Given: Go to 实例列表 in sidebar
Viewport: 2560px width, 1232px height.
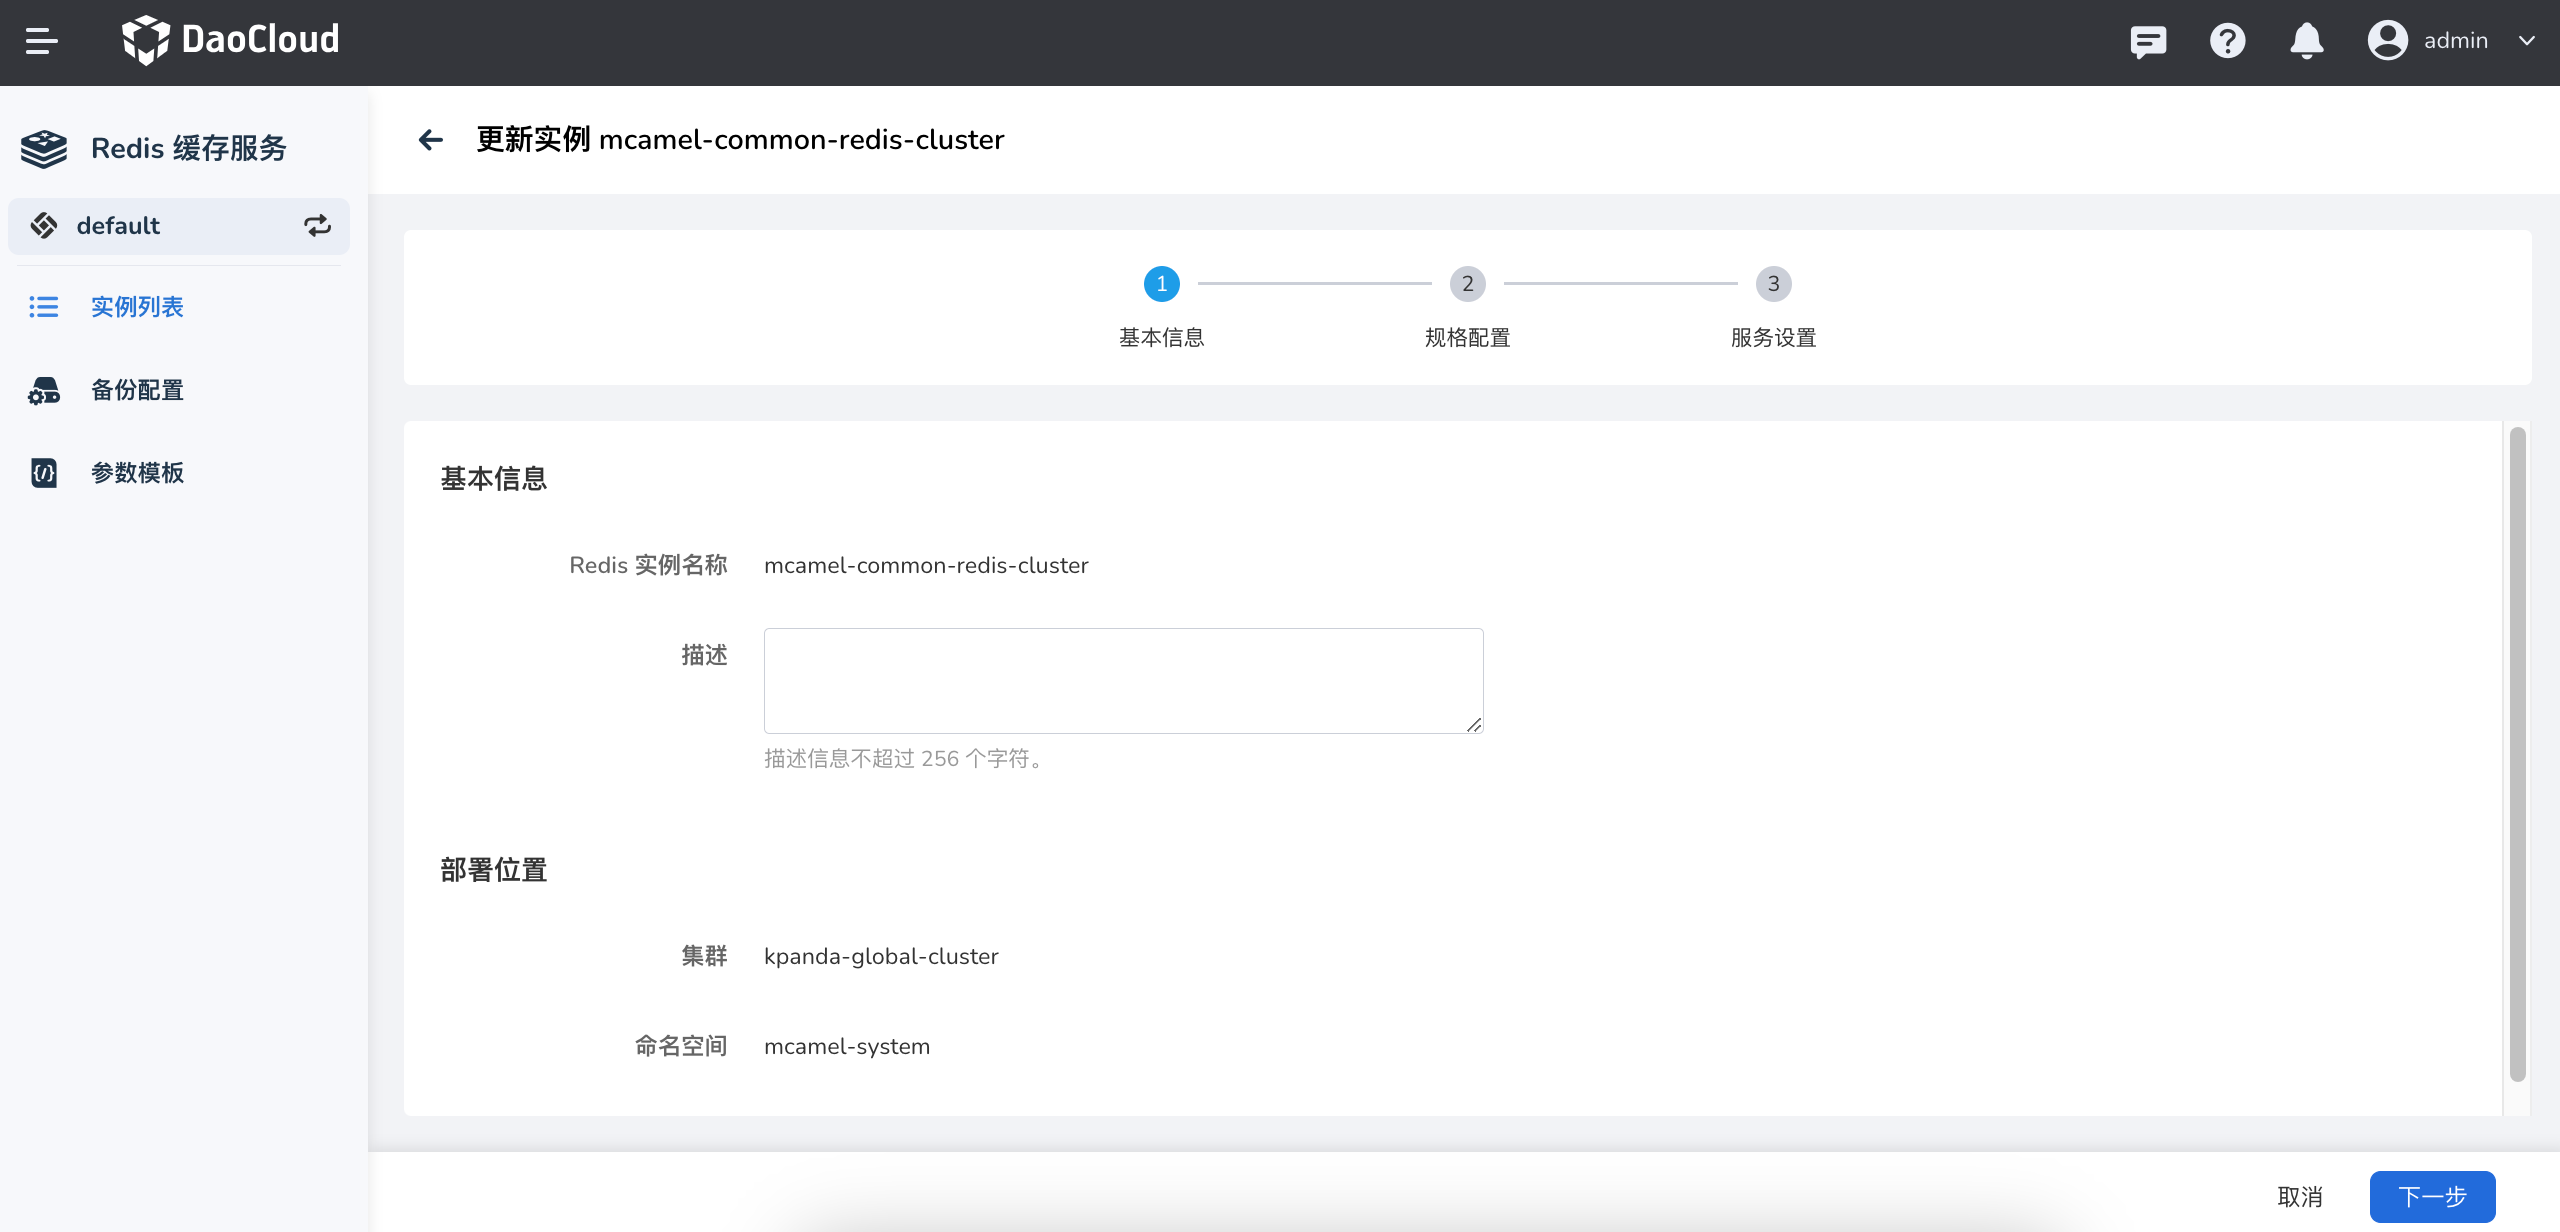Looking at the screenshot, I should 137,307.
